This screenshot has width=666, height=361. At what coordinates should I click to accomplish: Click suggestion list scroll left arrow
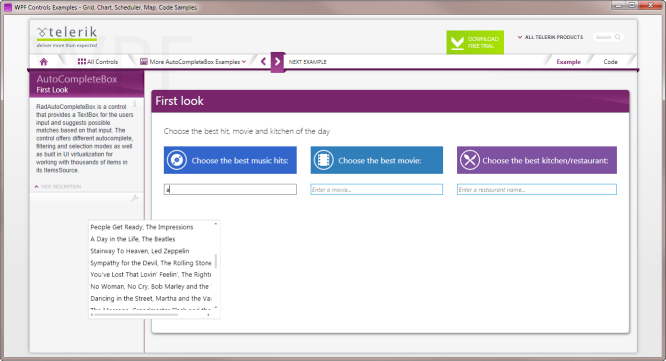pos(92,315)
